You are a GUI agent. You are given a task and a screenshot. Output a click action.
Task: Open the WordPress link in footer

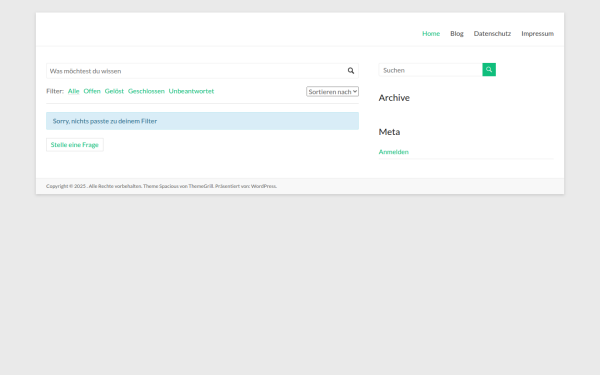point(263,186)
